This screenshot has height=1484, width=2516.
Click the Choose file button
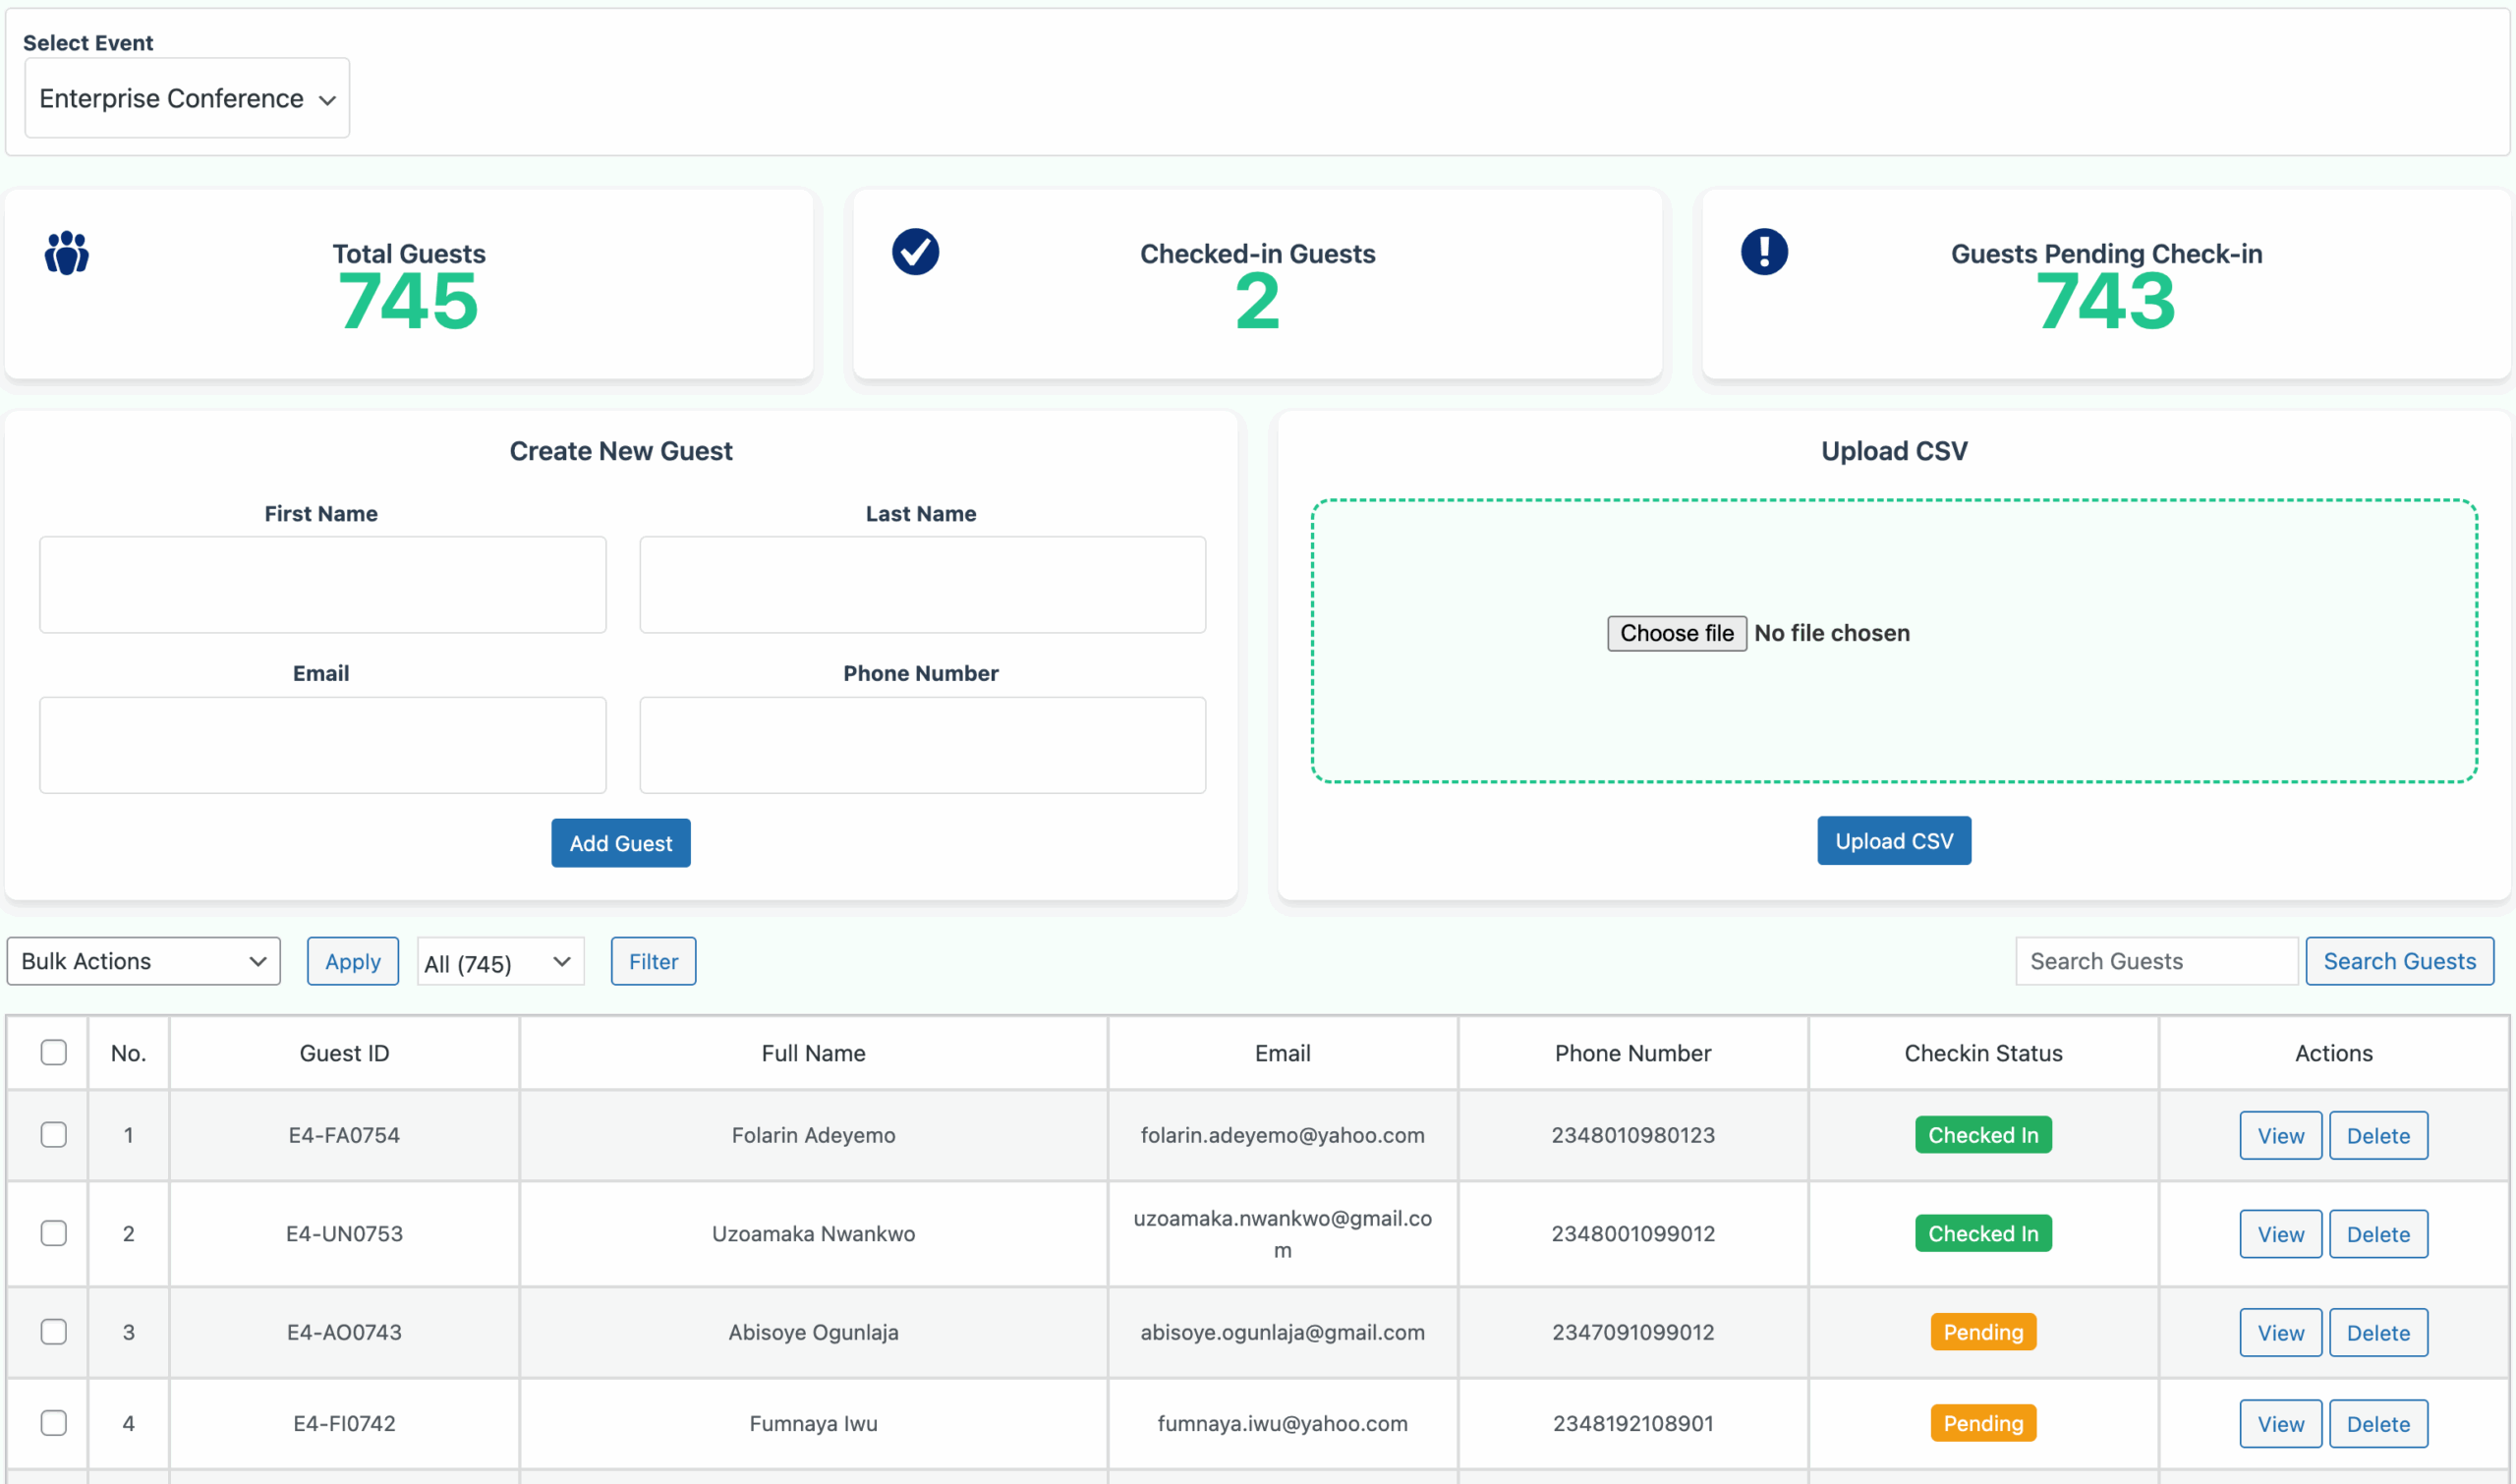(1676, 633)
